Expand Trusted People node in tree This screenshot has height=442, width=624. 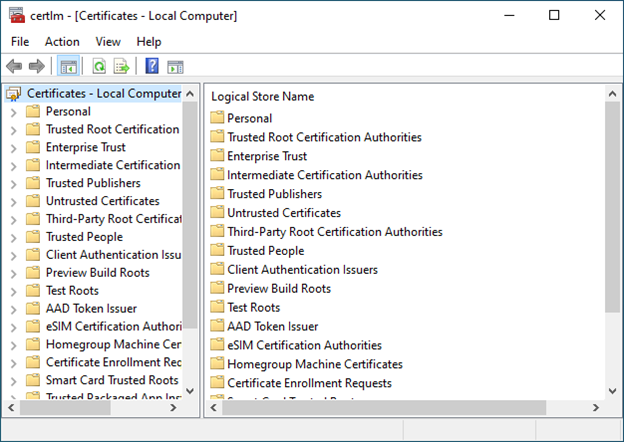click(13, 237)
